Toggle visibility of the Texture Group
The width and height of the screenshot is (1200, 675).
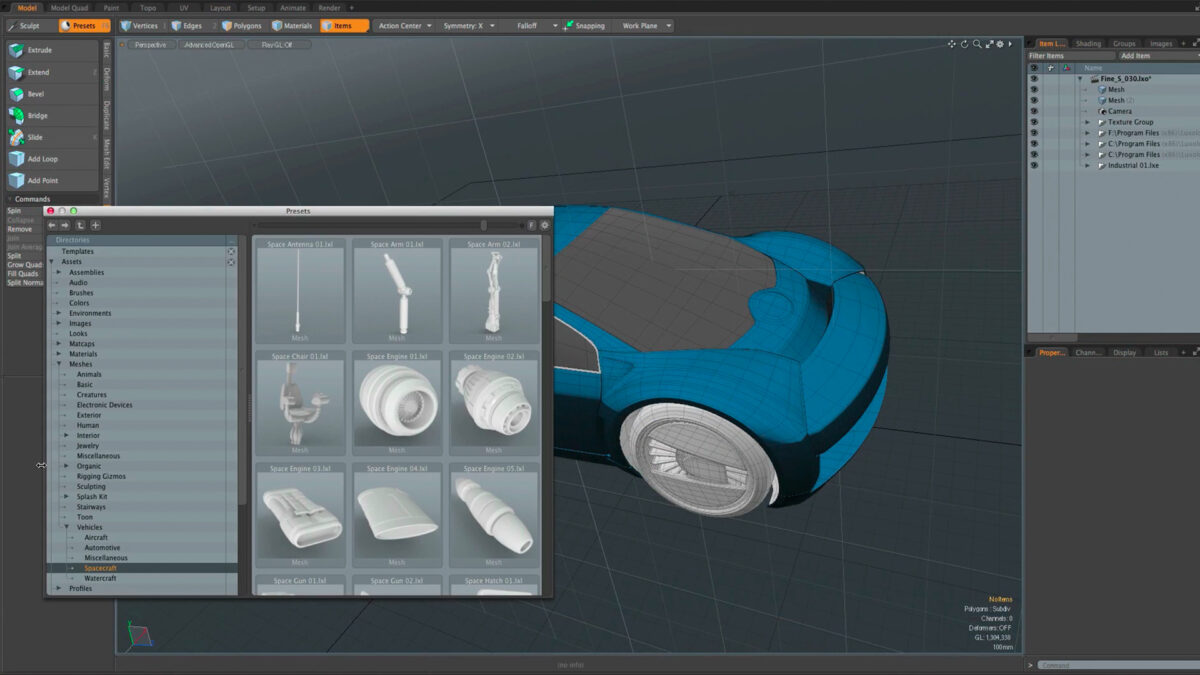coord(1034,122)
